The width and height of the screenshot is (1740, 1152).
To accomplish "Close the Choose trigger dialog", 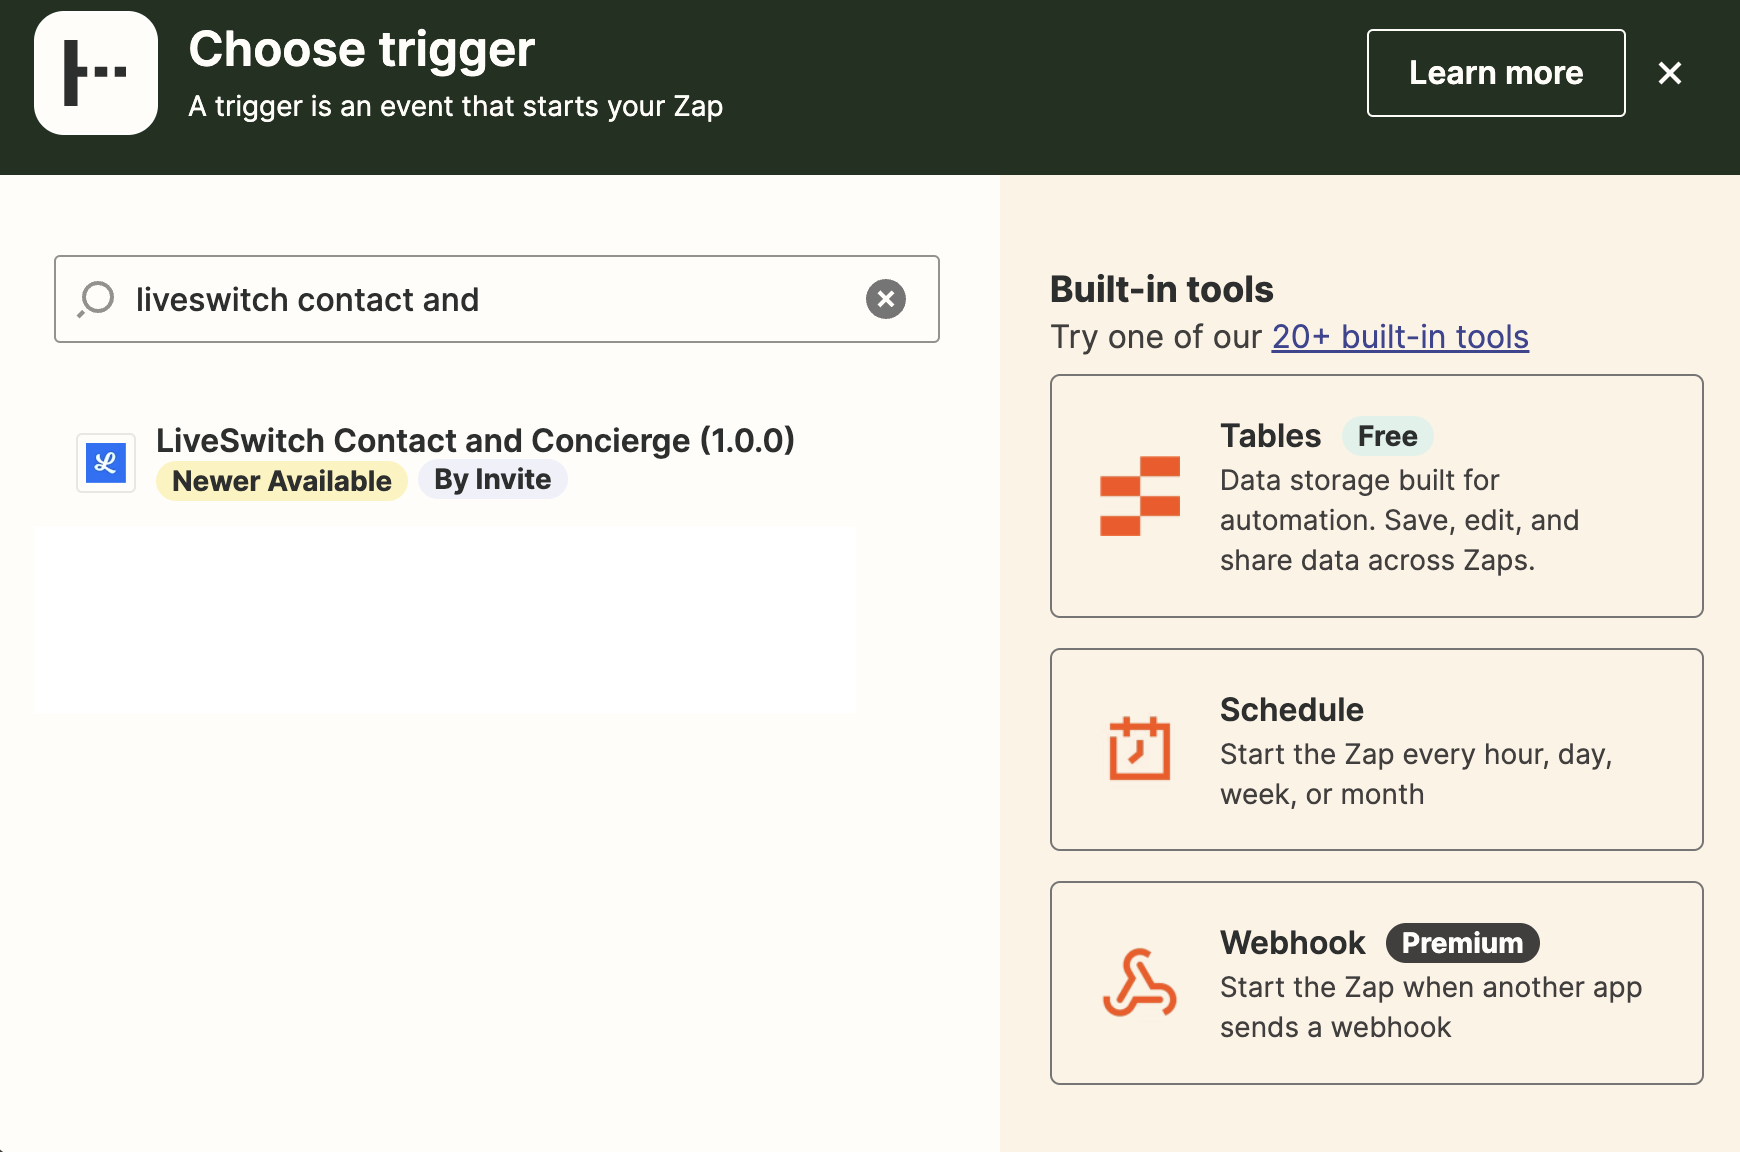I will [1669, 73].
